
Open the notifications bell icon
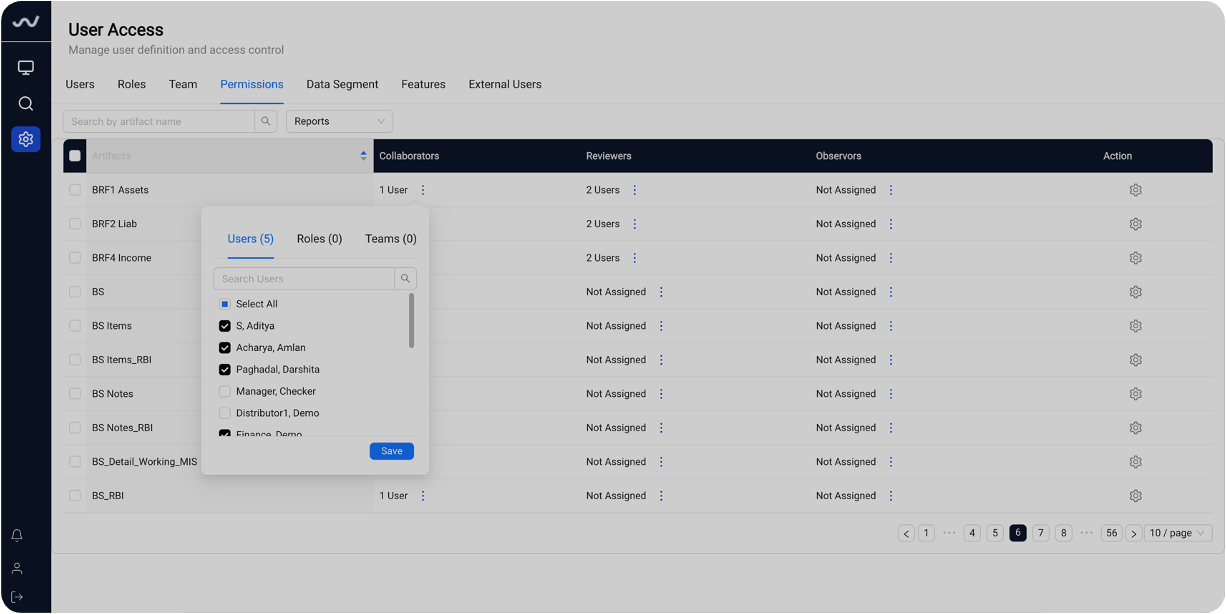pos(17,536)
